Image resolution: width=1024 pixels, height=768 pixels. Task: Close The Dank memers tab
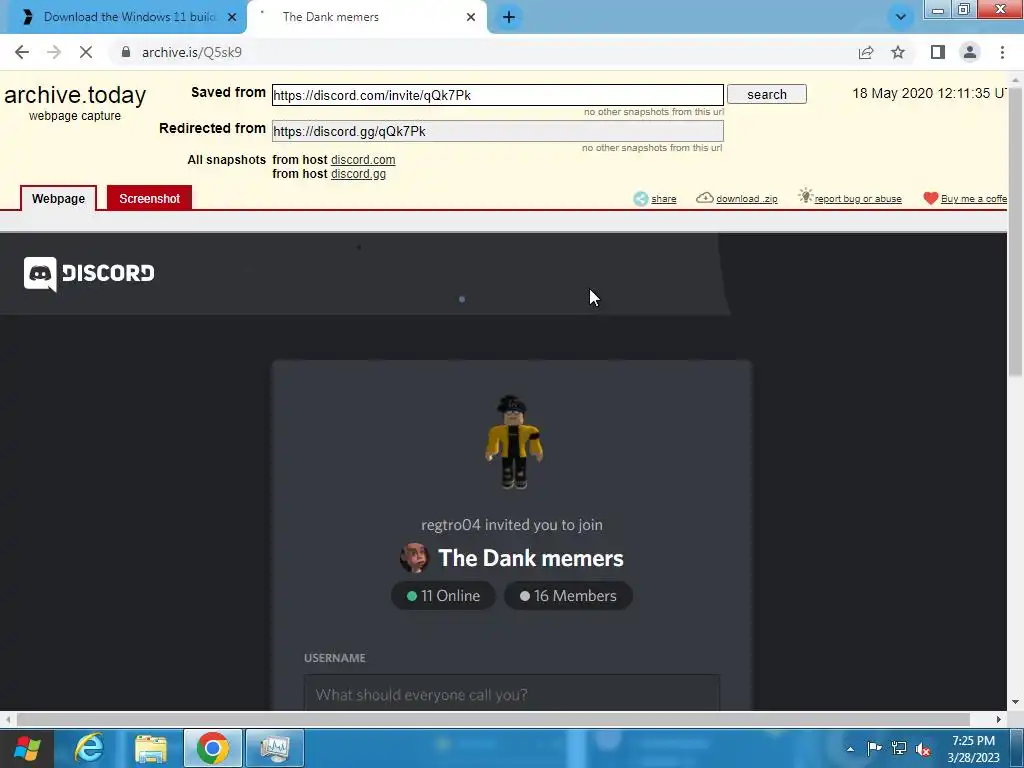click(x=471, y=17)
